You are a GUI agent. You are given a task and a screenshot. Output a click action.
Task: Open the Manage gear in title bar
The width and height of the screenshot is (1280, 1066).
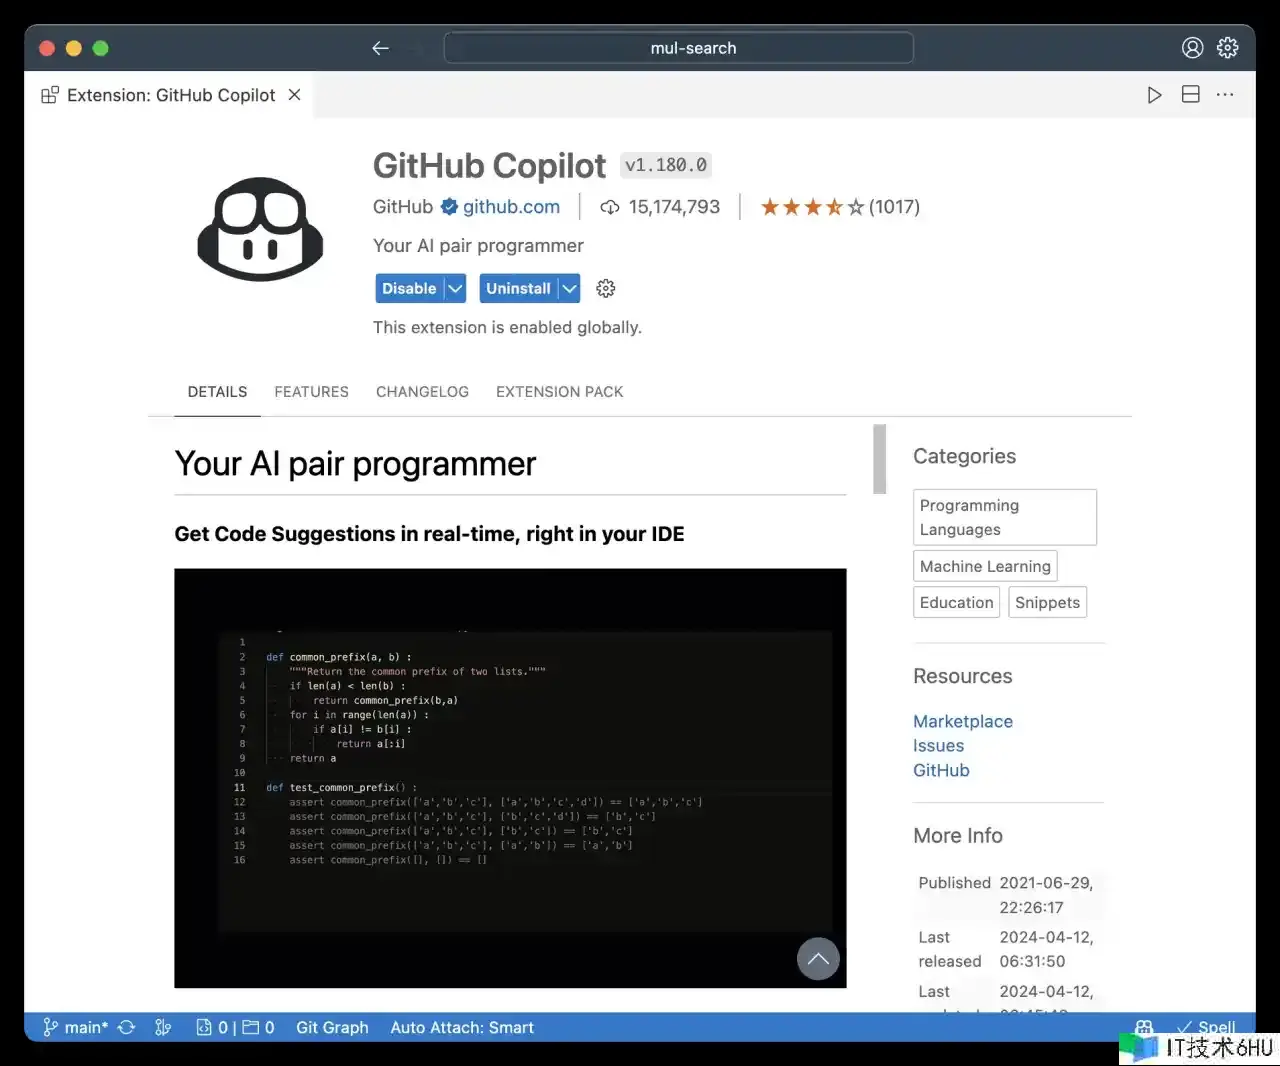tap(1228, 47)
